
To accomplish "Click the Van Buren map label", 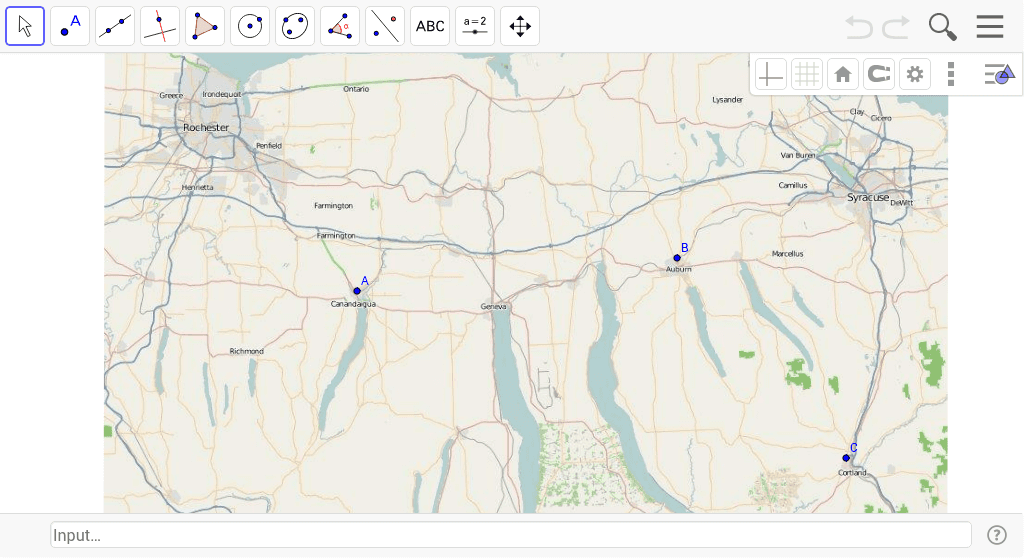I will tap(798, 156).
